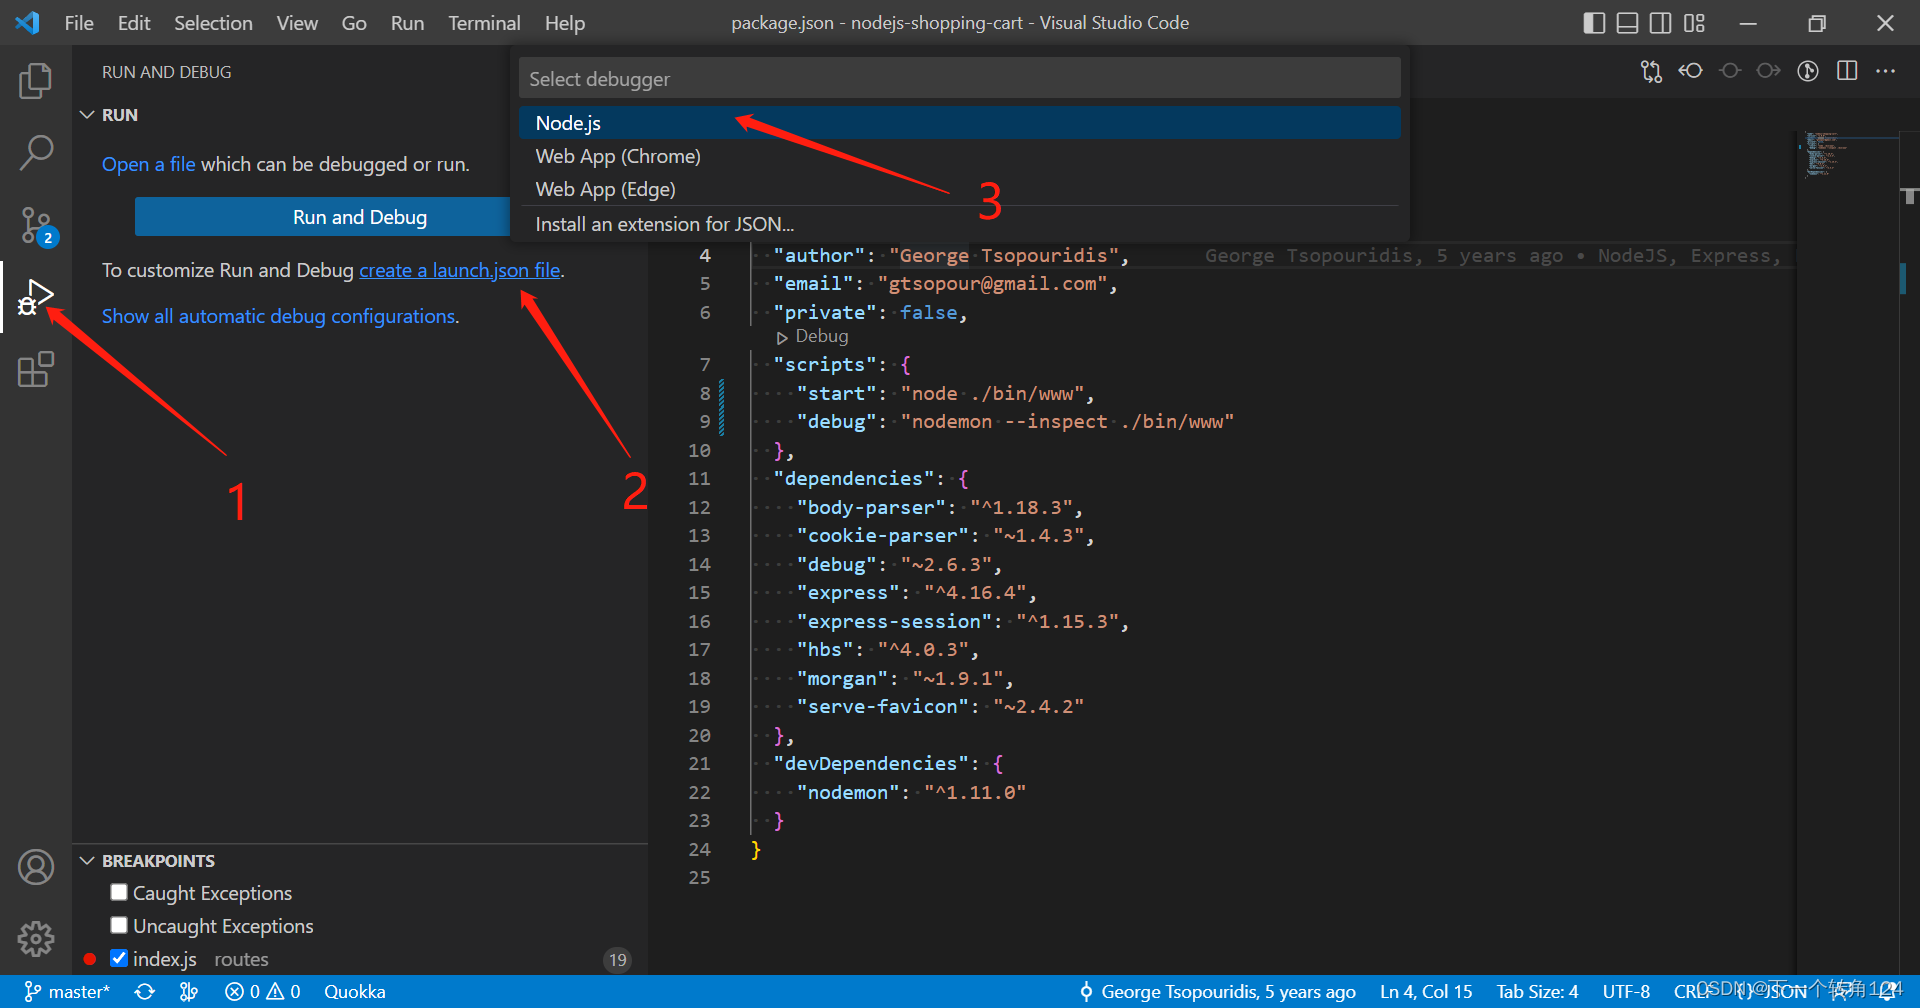This screenshot has width=1920, height=1008.
Task: Open the Edit menu
Action: point(134,23)
